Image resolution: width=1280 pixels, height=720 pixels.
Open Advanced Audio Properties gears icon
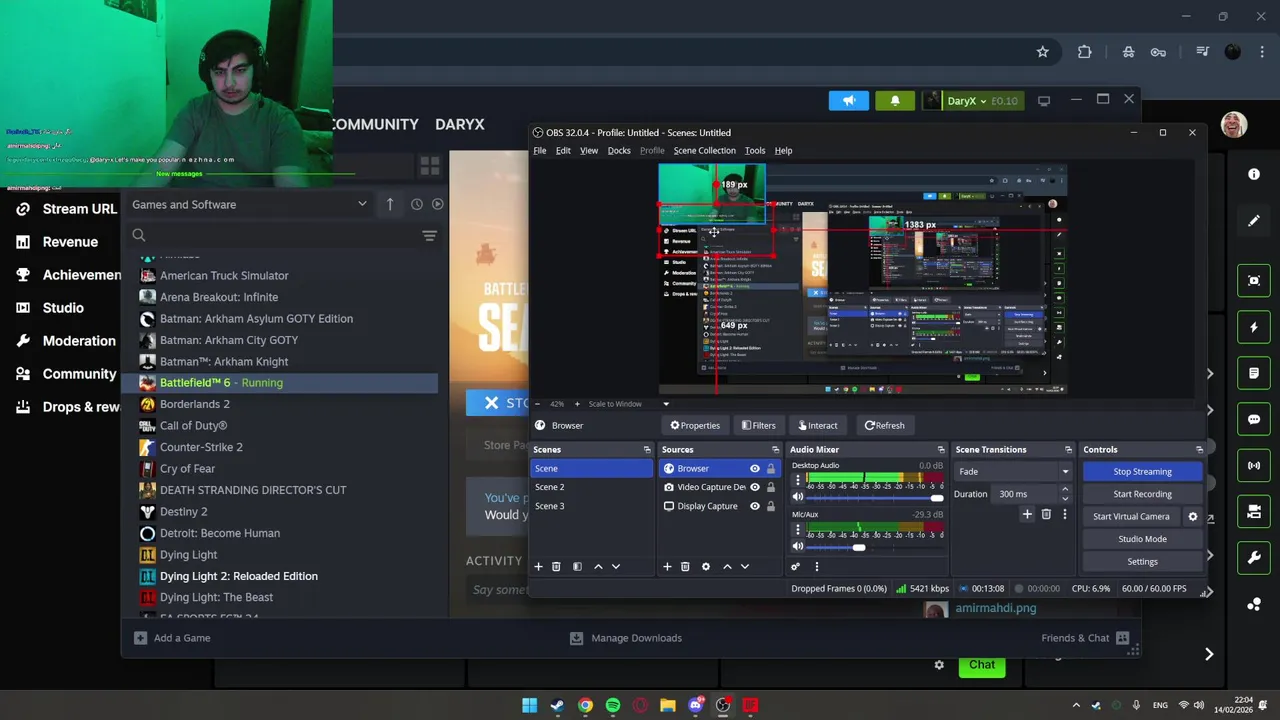pos(796,567)
